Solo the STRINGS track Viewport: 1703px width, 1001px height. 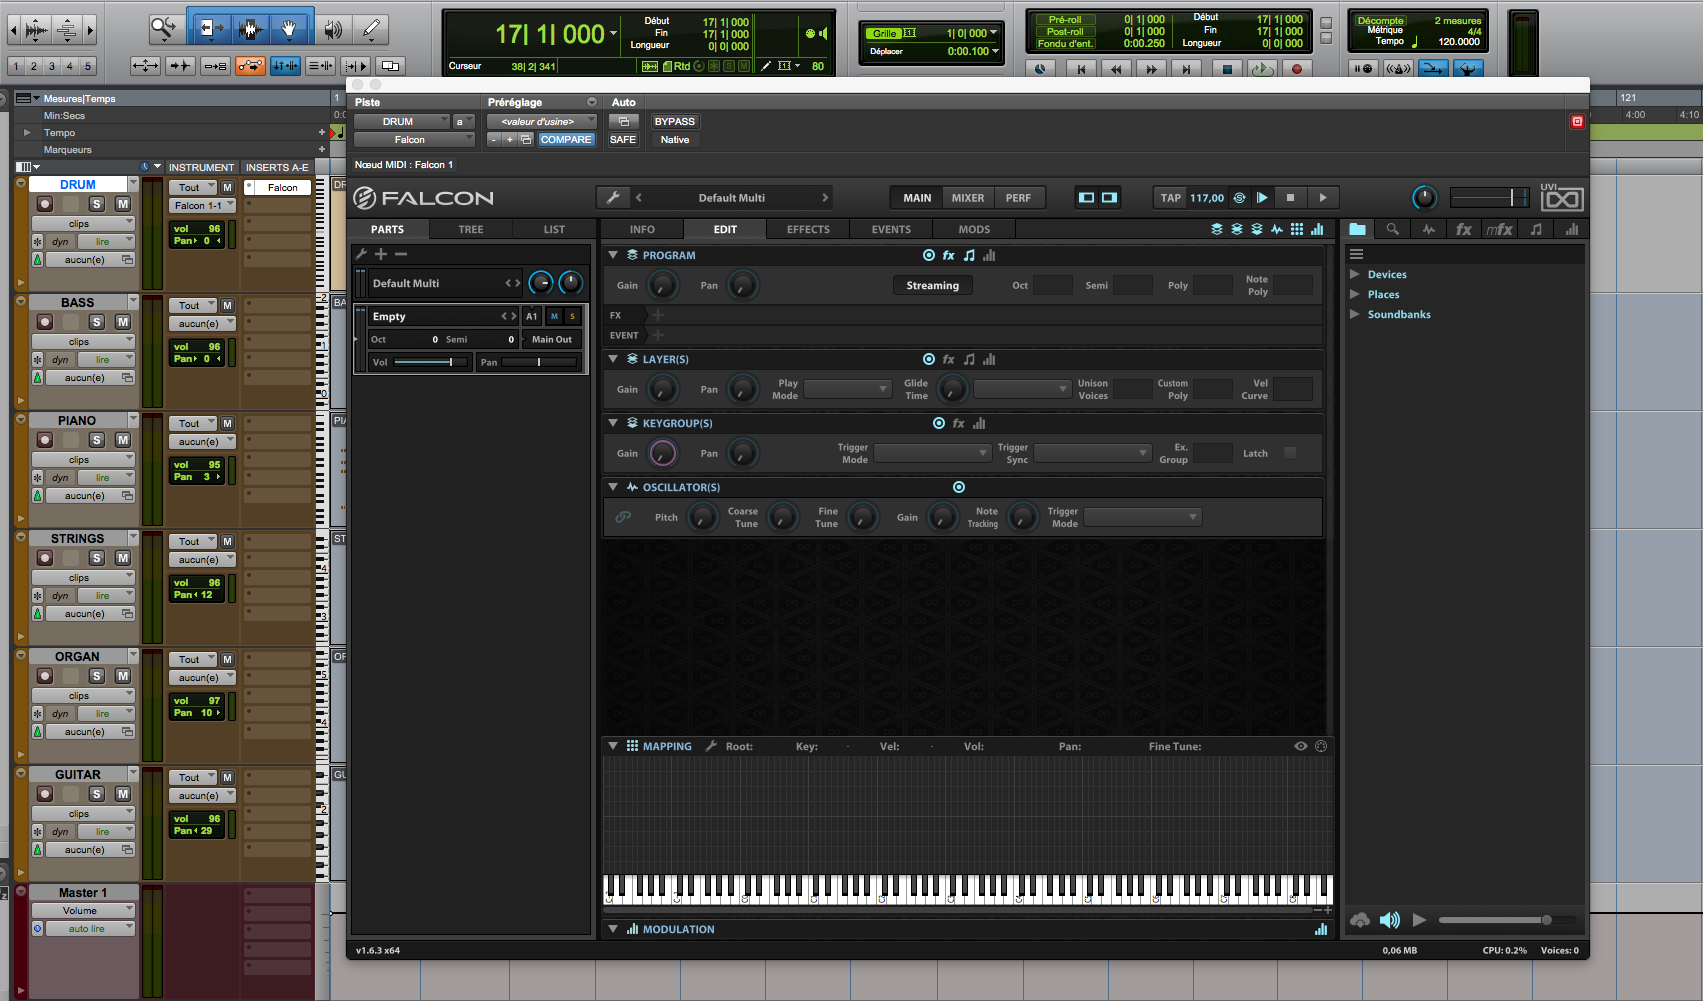pyautogui.click(x=97, y=558)
